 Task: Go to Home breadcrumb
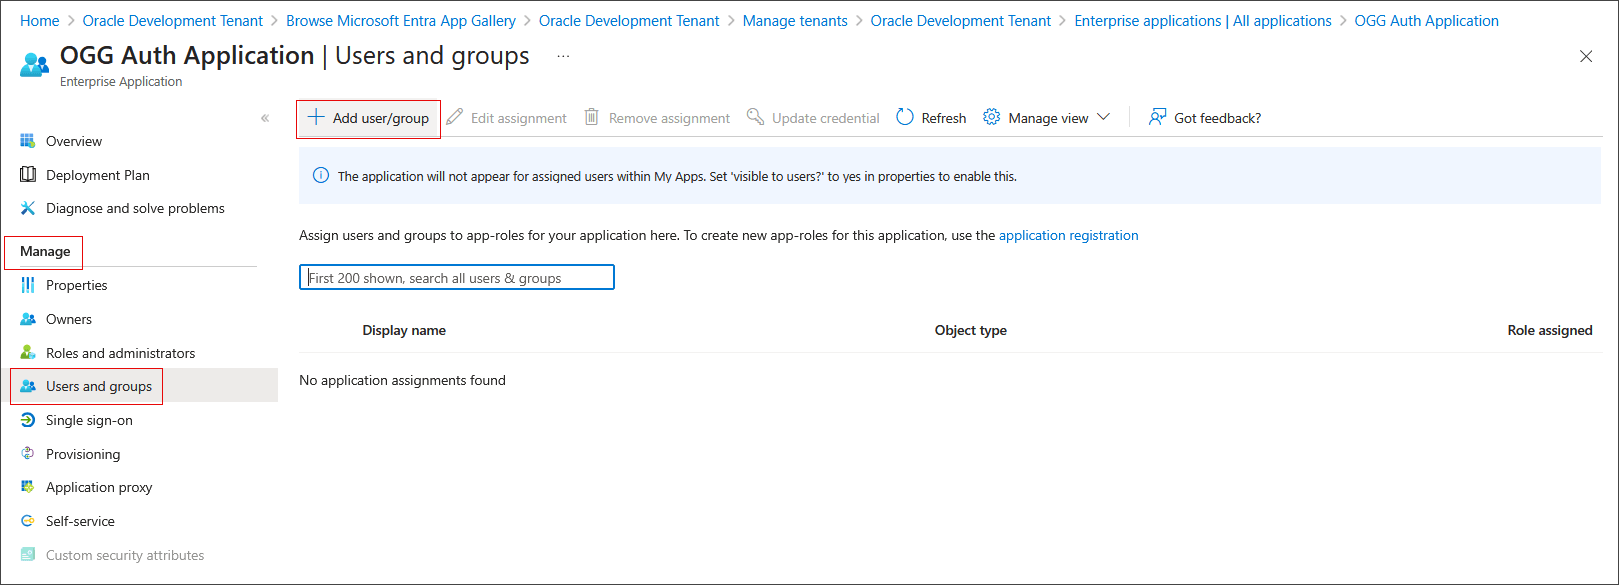40,20
